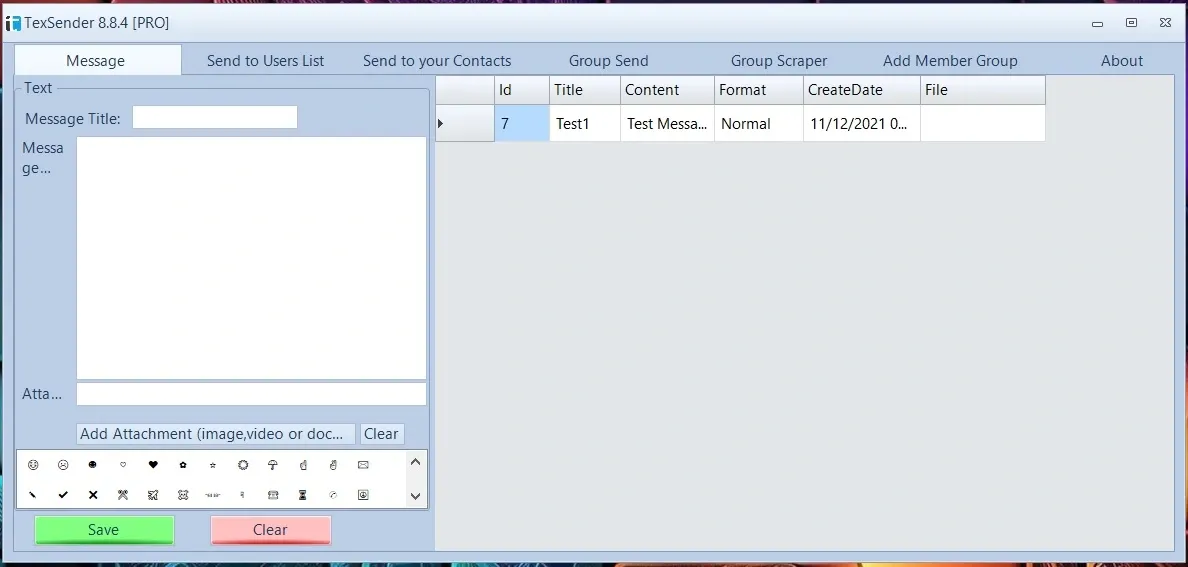This screenshot has height=567, width=1188.
Task: Switch to Add Member Group tab
Action: click(x=950, y=61)
